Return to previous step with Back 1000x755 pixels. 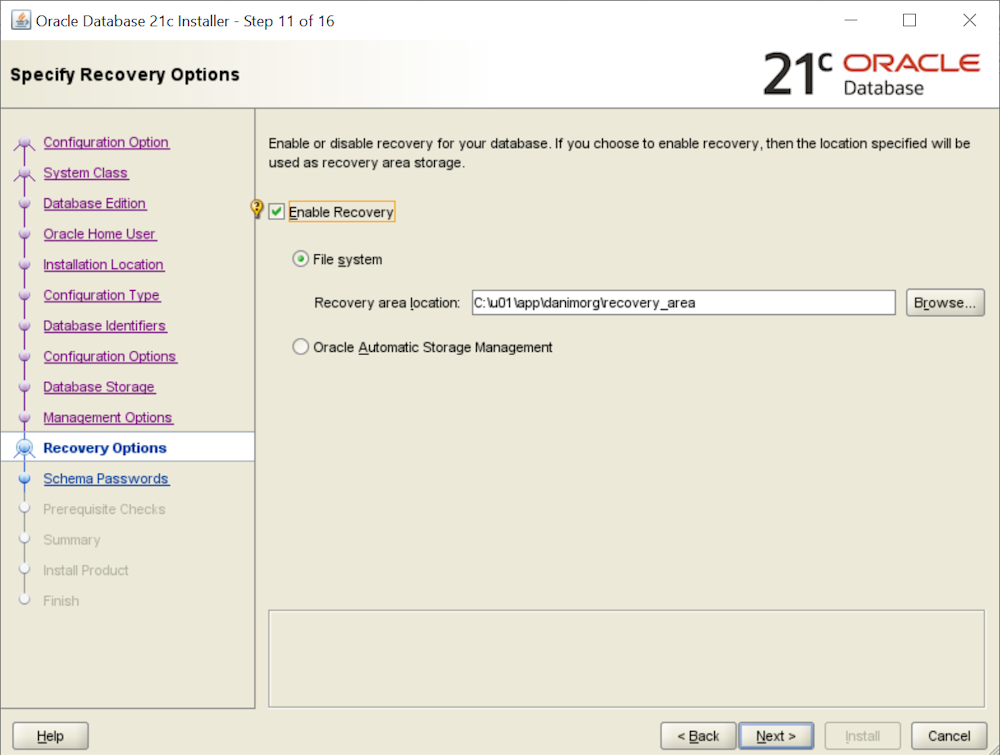[x=698, y=736]
